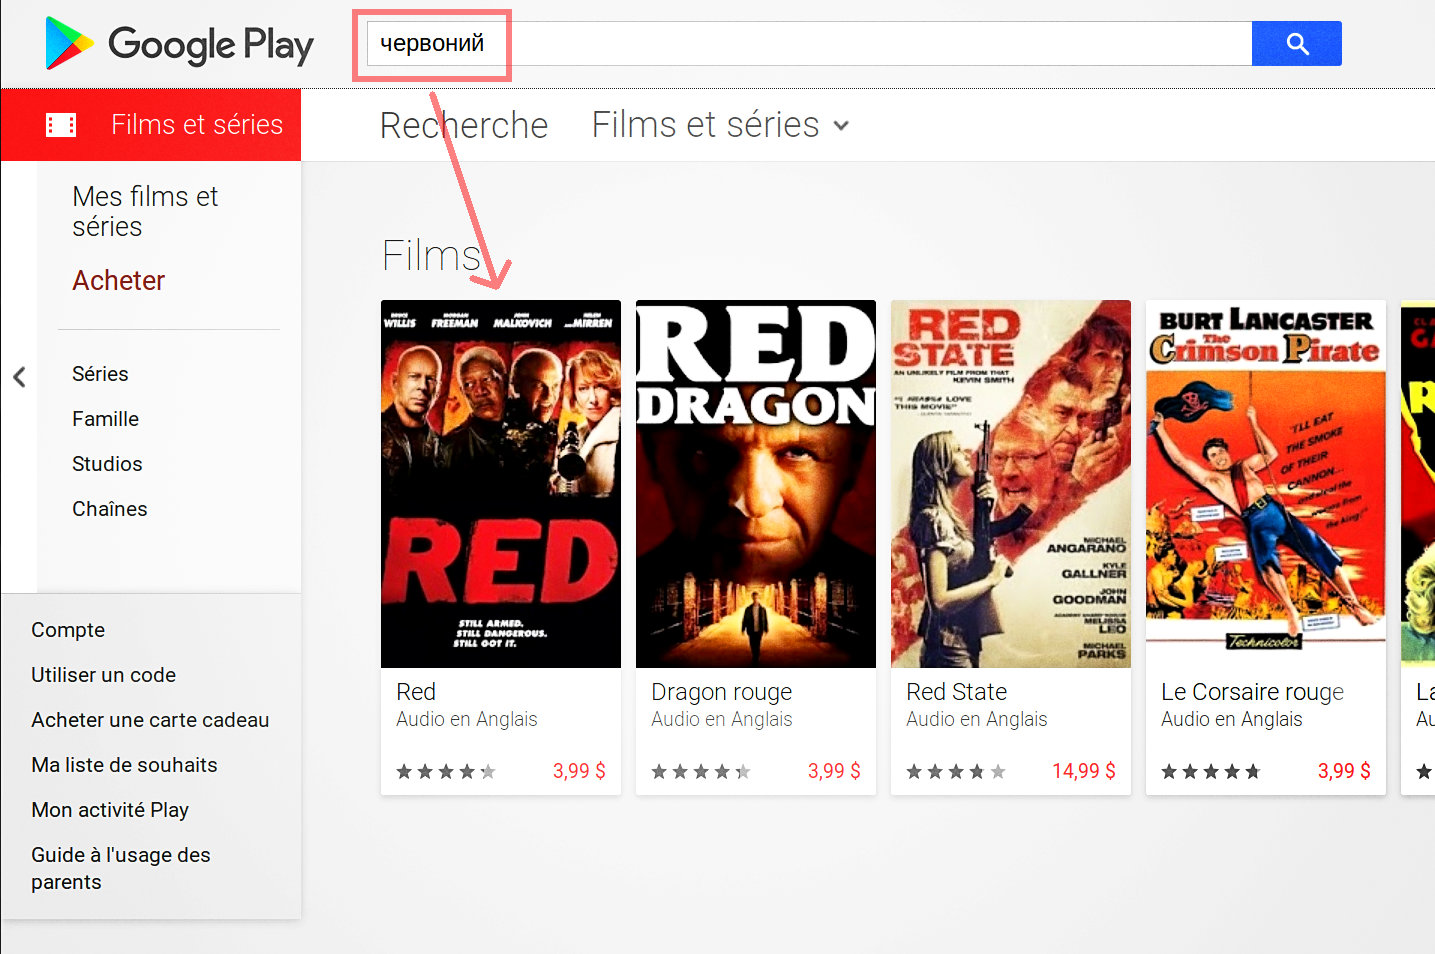Click star rating of Le Corsaire rouge
Viewport: 1435px width, 954px height.
tap(1211, 771)
